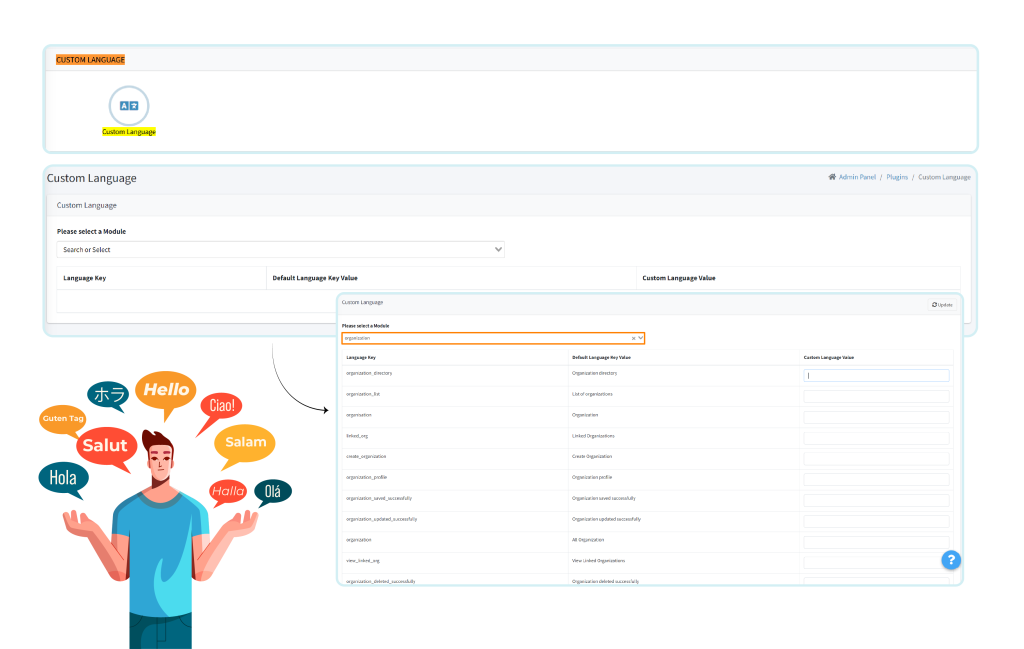Open the Plugins breadcrumb link
Screen dimensions: 1024x649
click(x=897, y=177)
